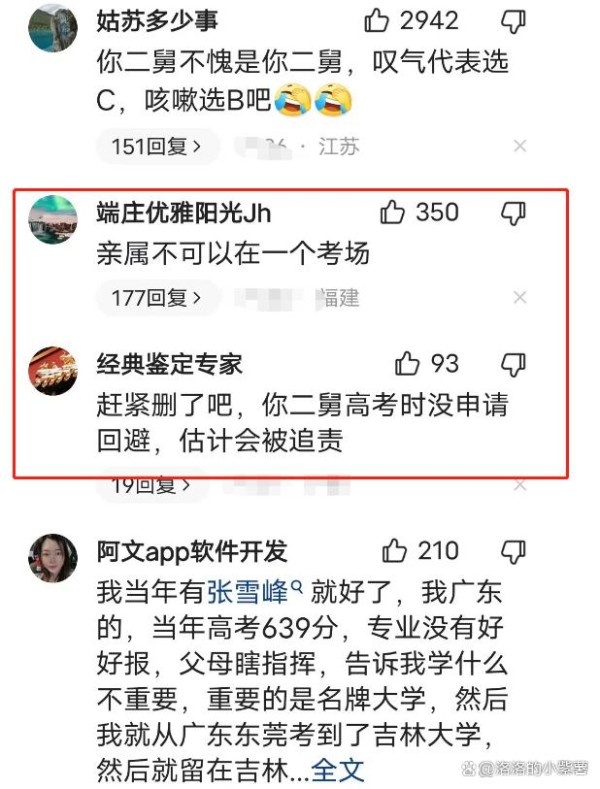
Task: Open 端庄优雅阳光Jh's avatar
Action: [53, 219]
